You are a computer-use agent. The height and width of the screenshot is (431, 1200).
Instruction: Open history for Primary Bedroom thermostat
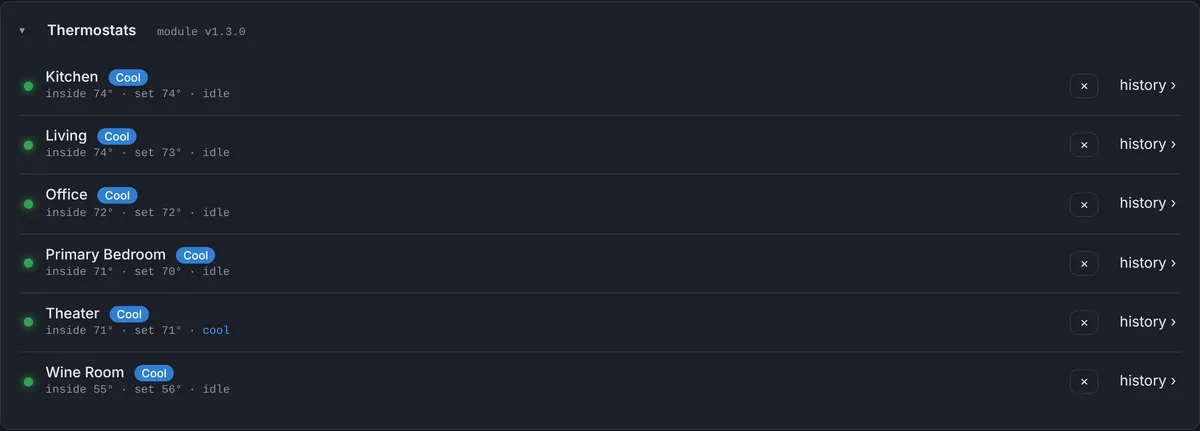coord(1148,263)
